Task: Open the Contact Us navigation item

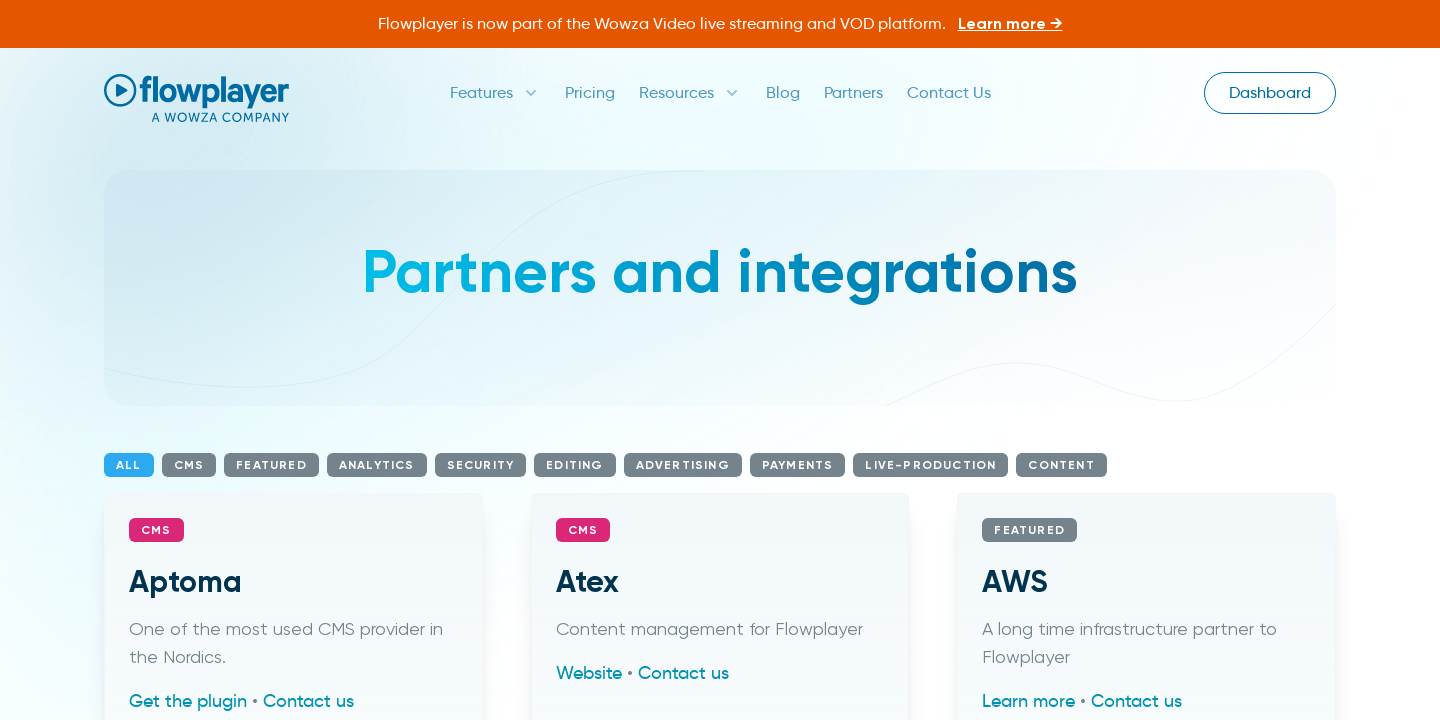Action: (x=948, y=93)
